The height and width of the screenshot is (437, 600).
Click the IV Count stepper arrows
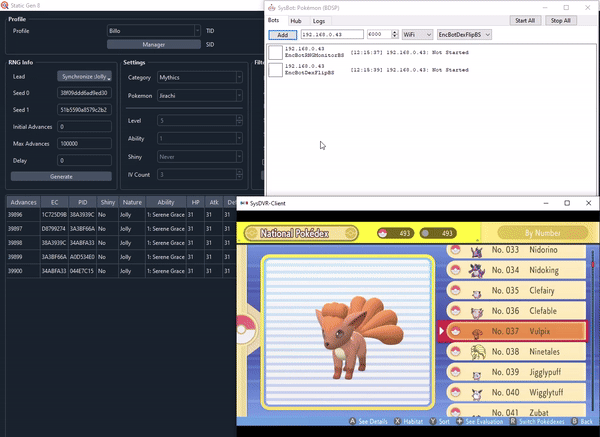239,174
